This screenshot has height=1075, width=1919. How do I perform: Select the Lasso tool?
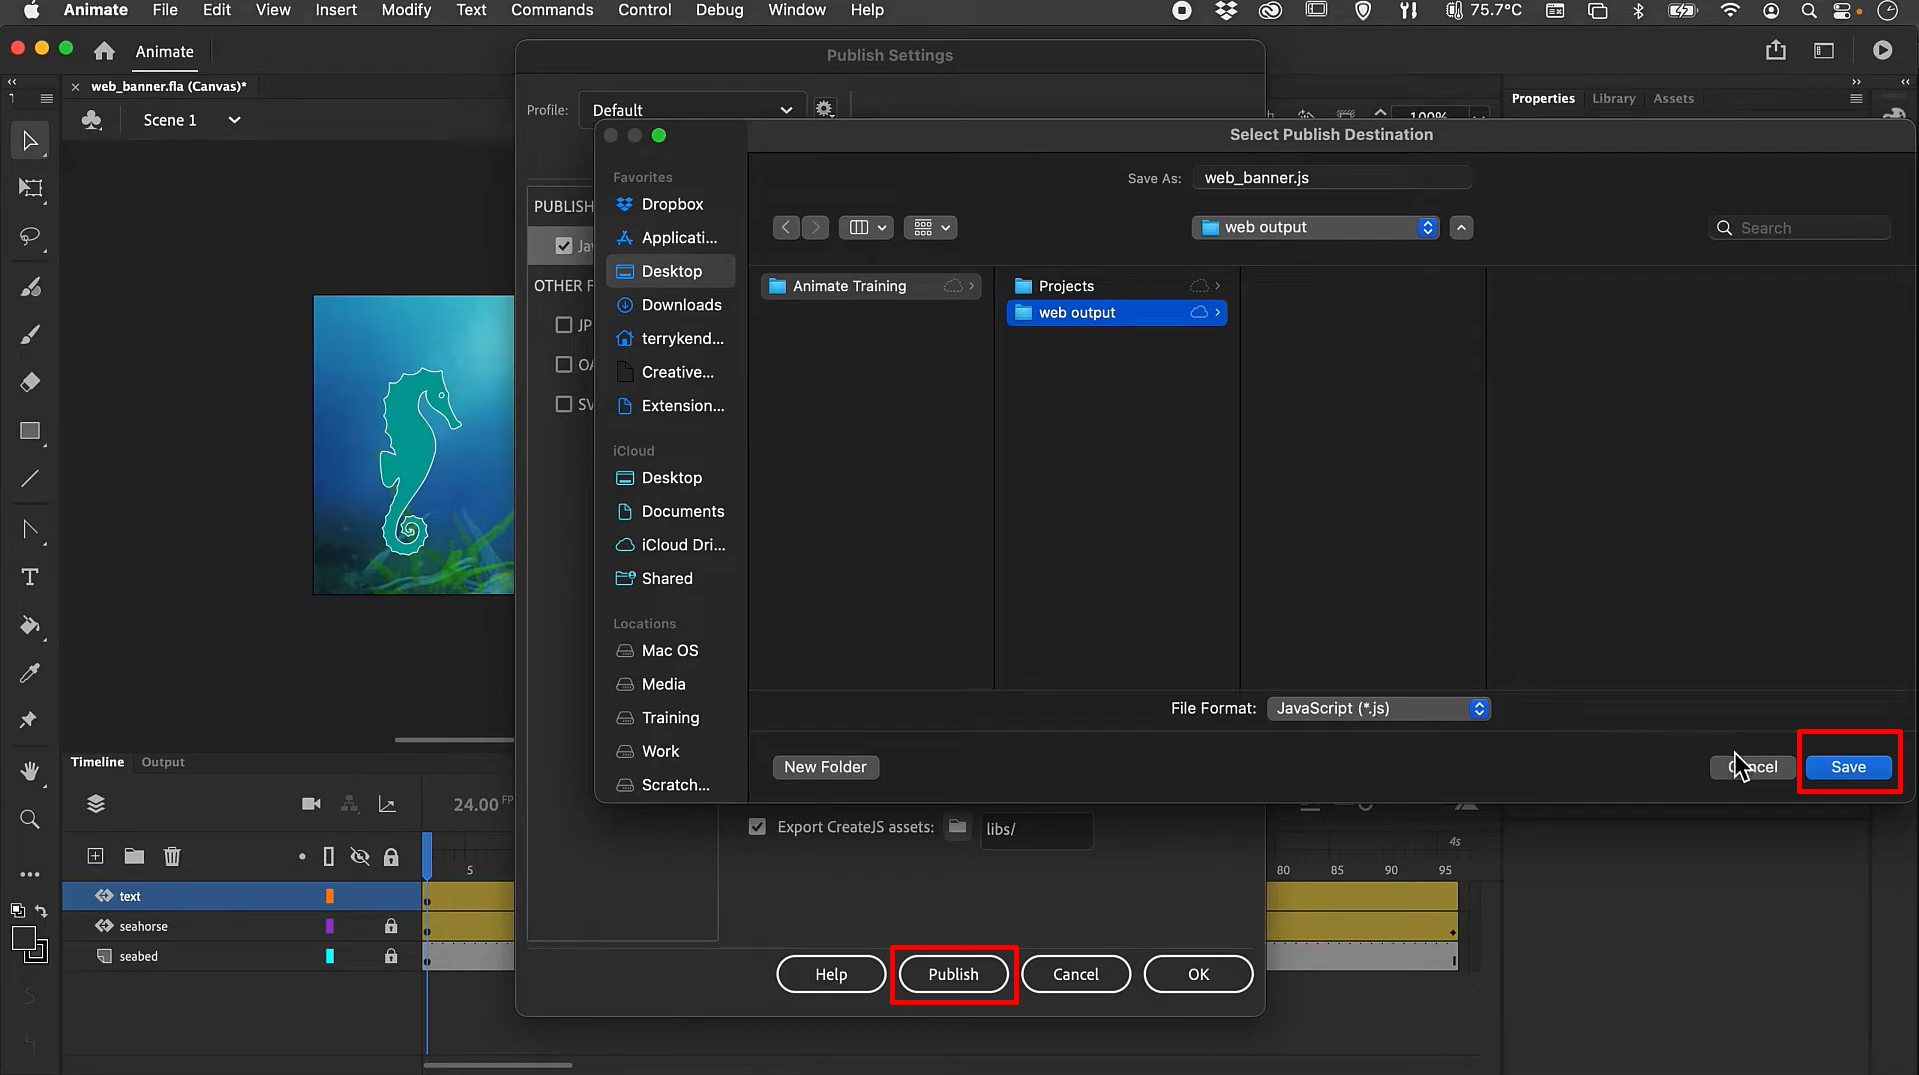pos(29,237)
